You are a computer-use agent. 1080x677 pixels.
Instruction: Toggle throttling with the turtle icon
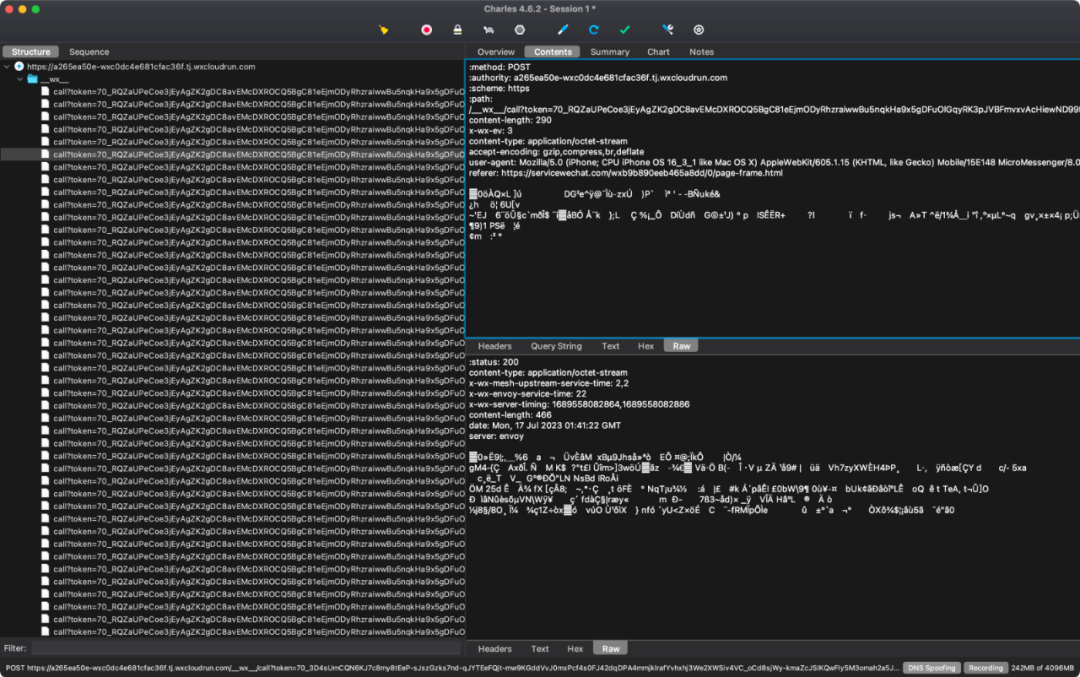tap(488, 30)
